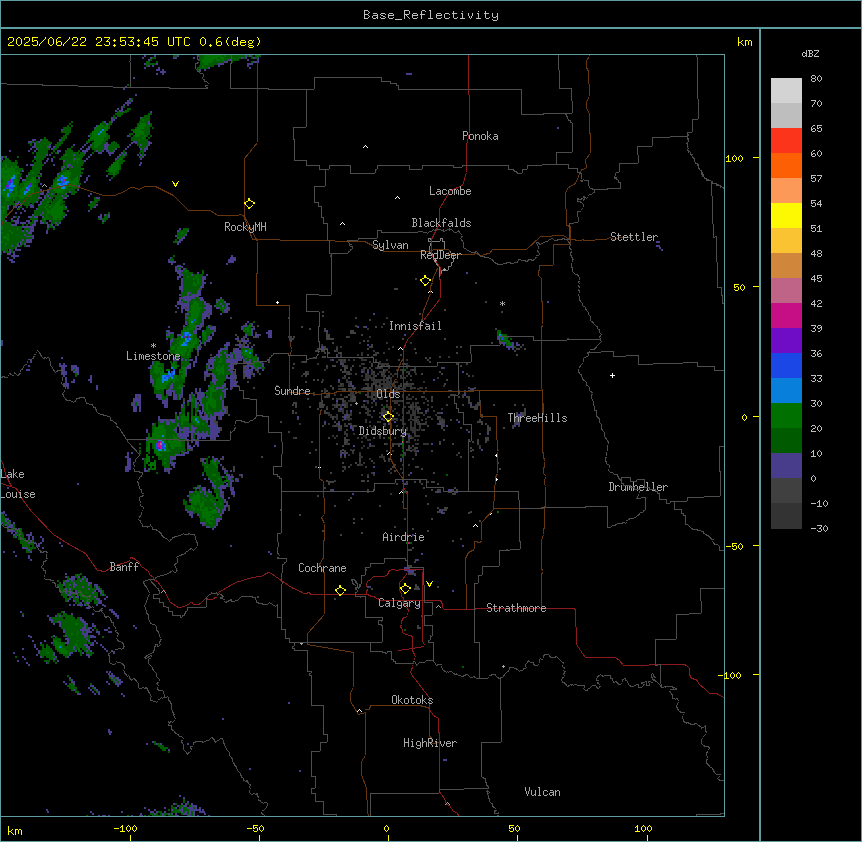This screenshot has height=842, width=862.
Task: Click the Airdrie label
Action: pos(404,537)
